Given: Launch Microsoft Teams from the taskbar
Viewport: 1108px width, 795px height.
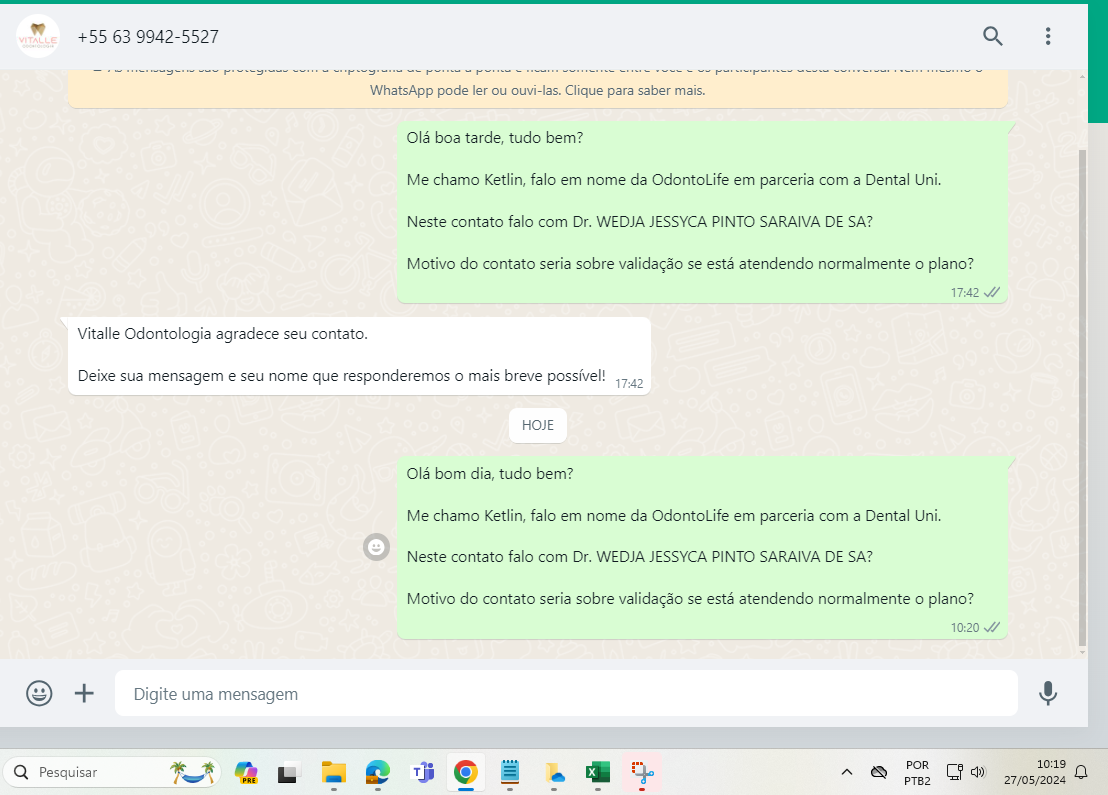Looking at the screenshot, I should tap(423, 772).
